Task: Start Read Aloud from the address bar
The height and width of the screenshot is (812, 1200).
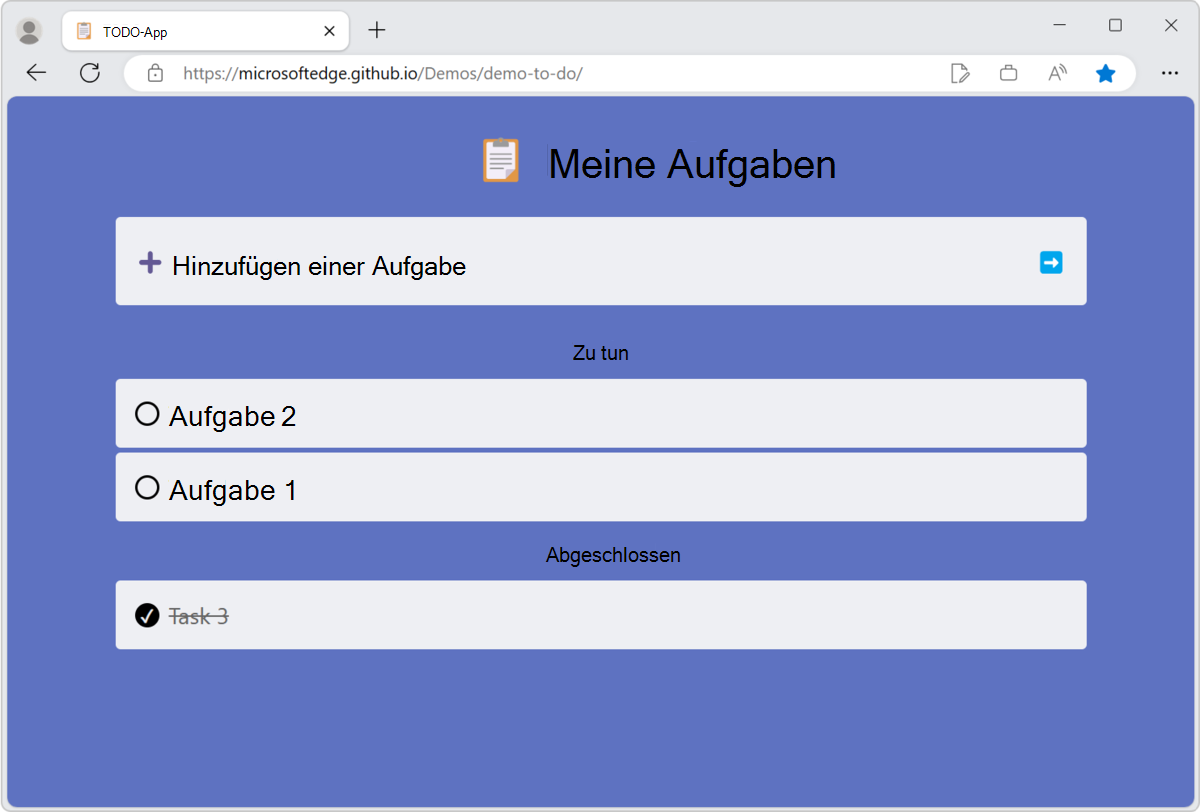Action: click(x=1057, y=72)
